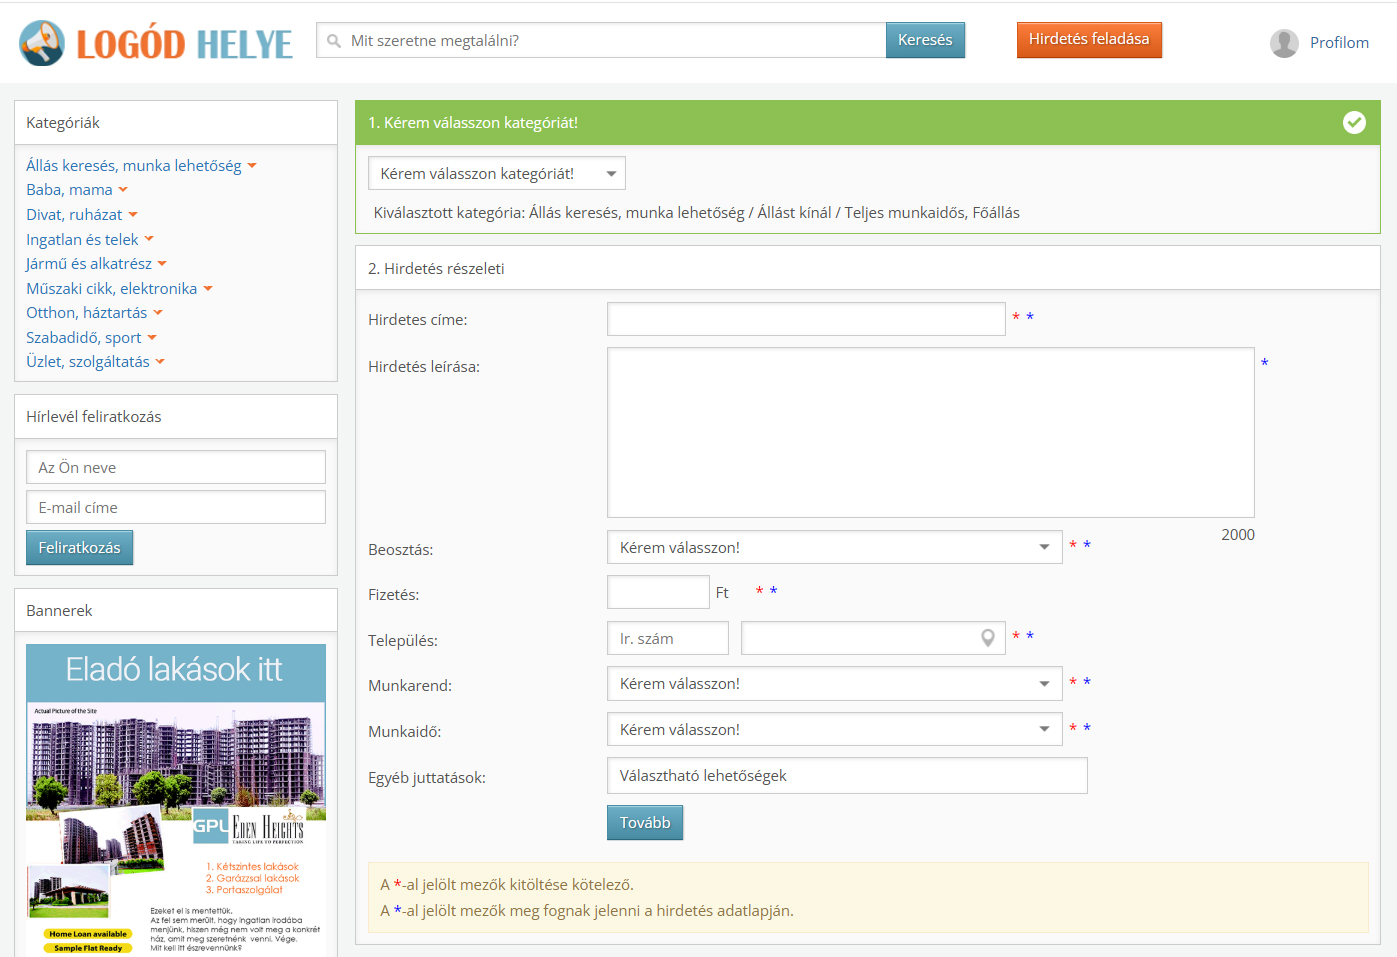This screenshot has height=957, width=1397.
Task: Click the 'Hirdetés feladása' button
Action: pos(1088,40)
